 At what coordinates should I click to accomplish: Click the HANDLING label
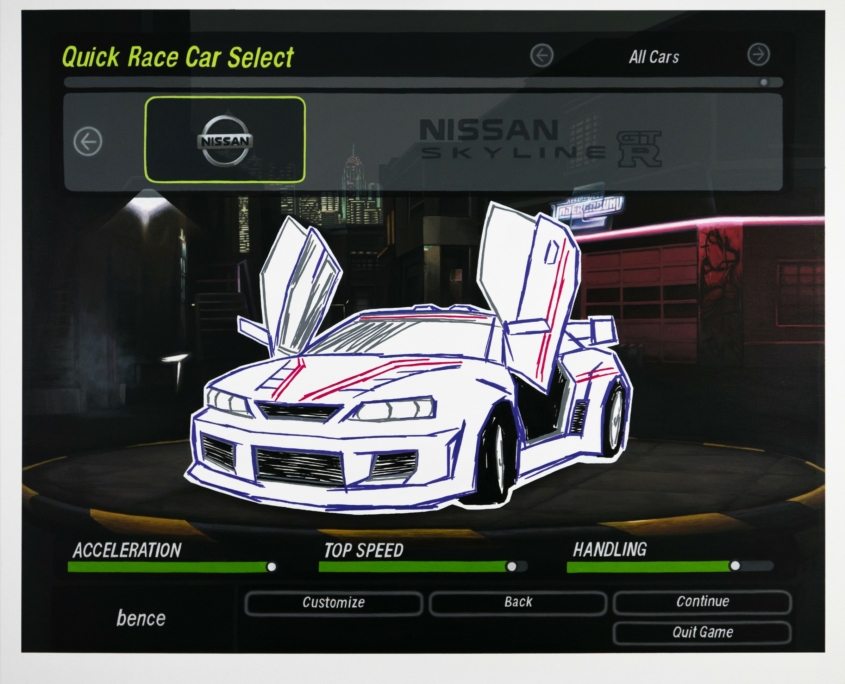click(609, 549)
